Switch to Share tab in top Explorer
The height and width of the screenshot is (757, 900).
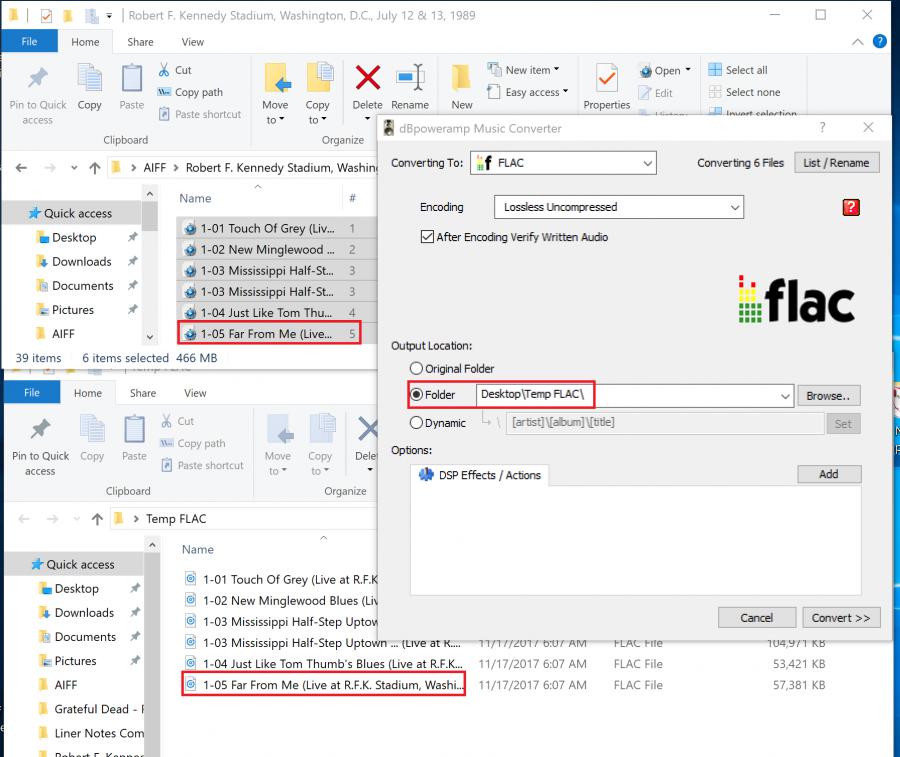140,42
